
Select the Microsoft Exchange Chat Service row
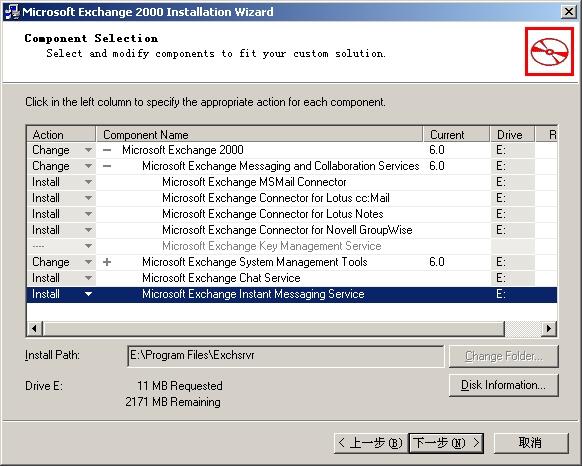[292, 278]
